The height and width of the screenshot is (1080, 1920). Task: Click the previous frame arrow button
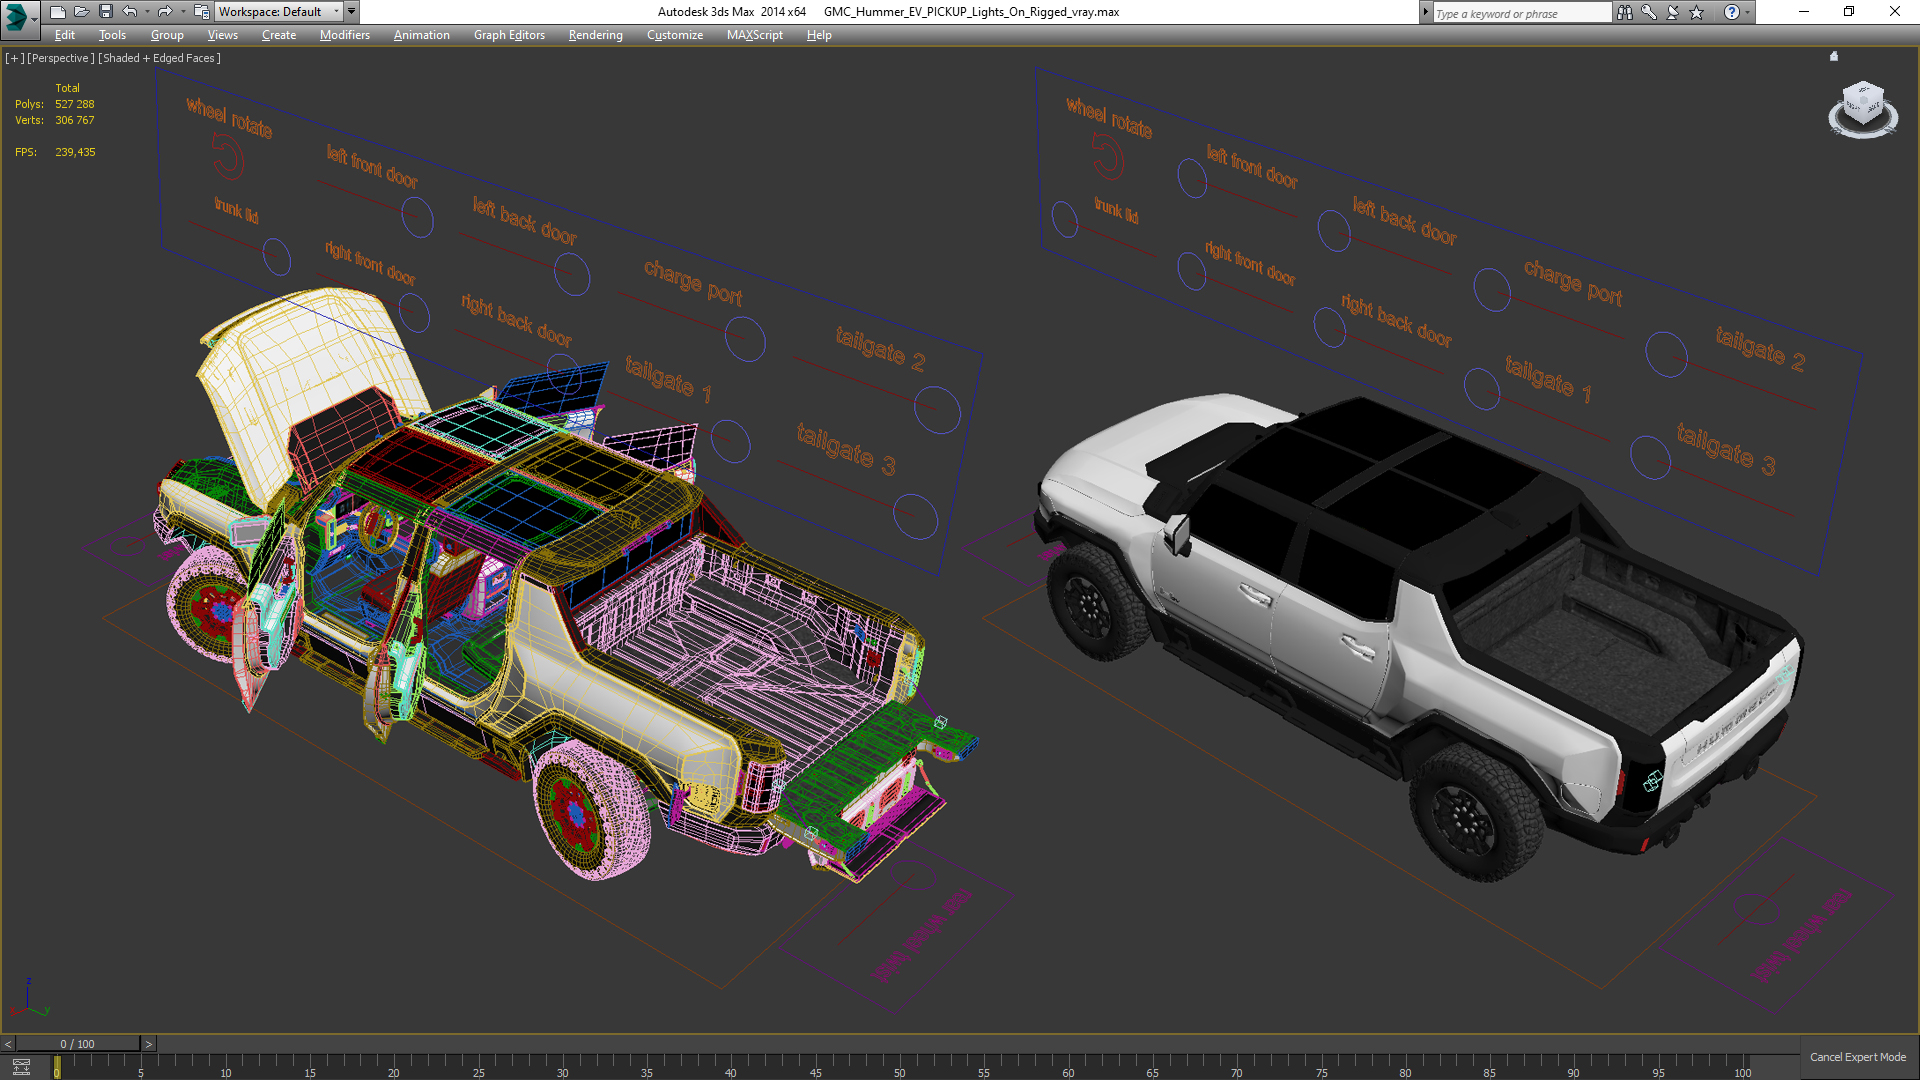8,1044
